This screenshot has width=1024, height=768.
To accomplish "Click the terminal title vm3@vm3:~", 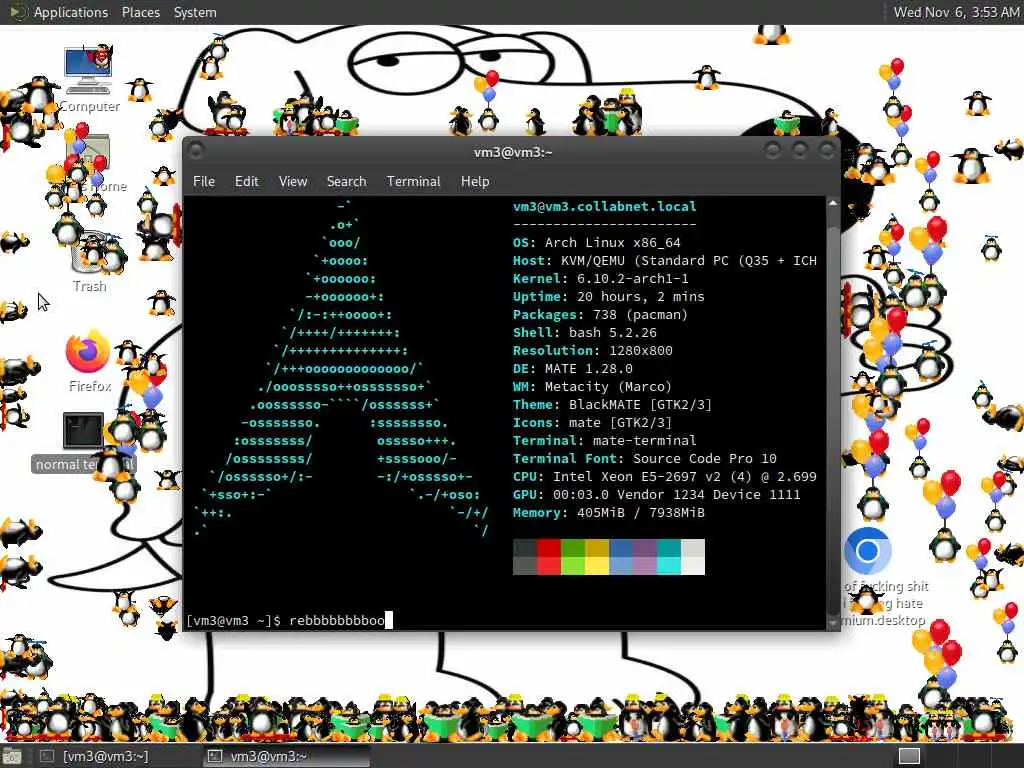I will [x=513, y=152].
